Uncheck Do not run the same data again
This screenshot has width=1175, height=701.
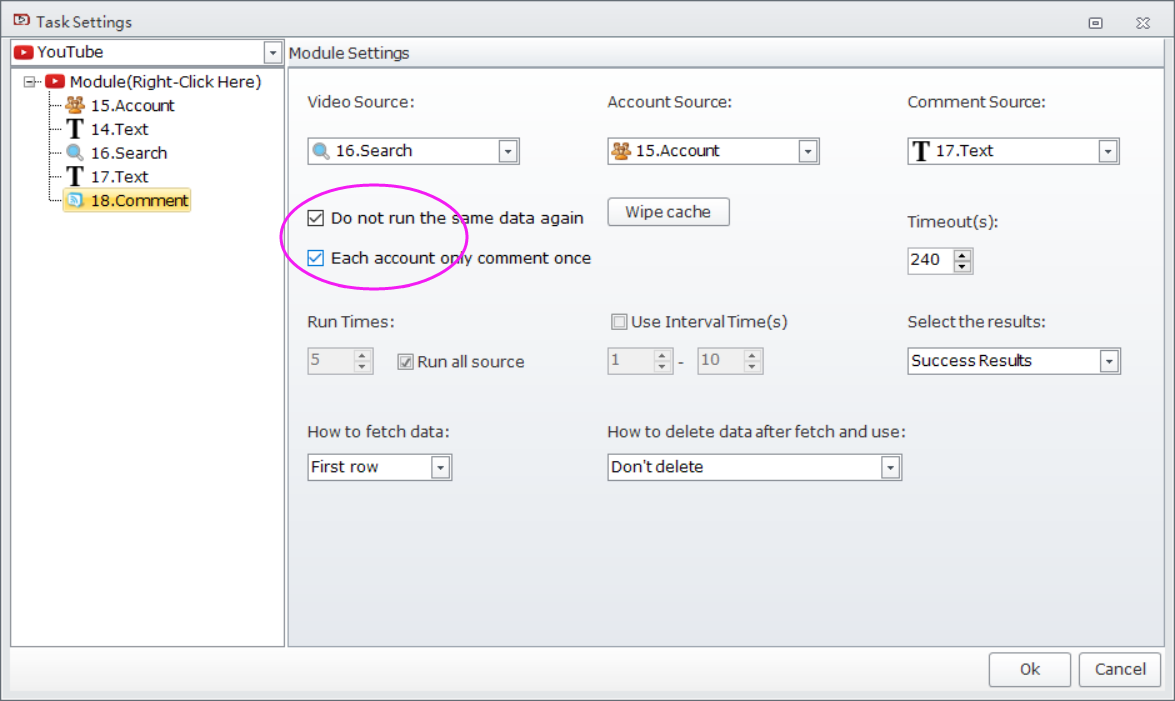tap(316, 218)
